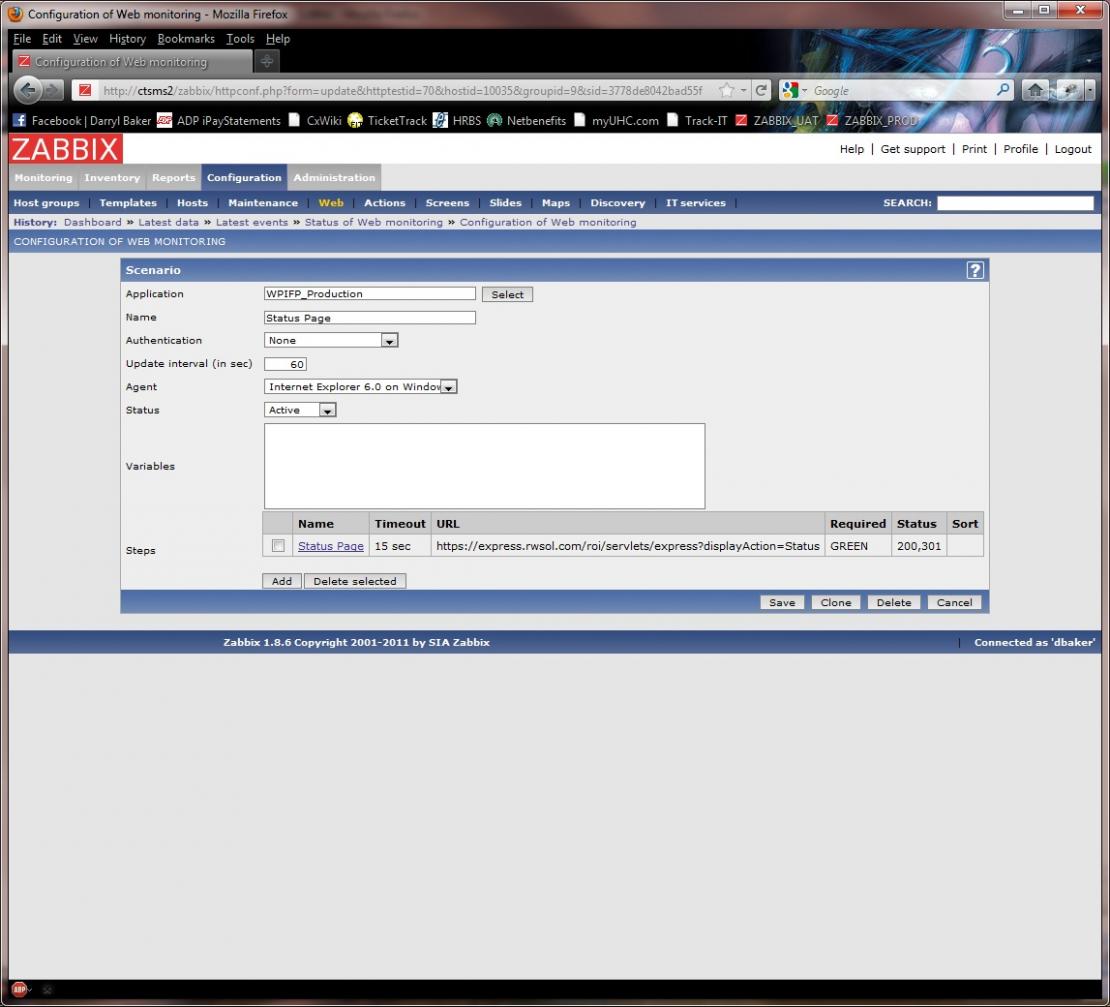Open address bar history dropdown arrow
1110x1007 pixels.
743,90
